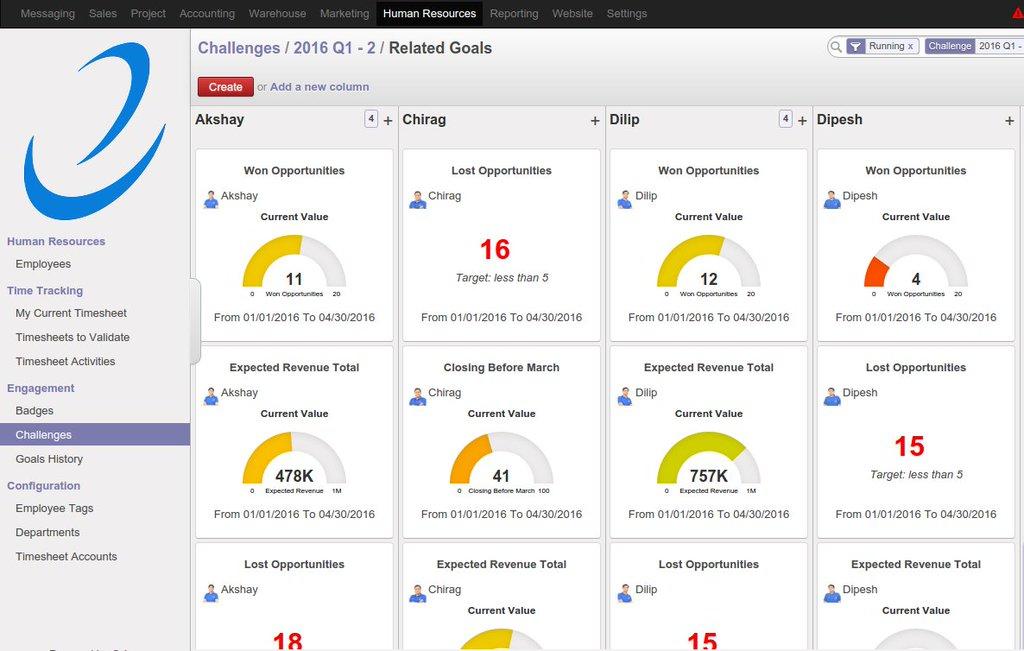Open the Marketing menu
Image resolution: width=1024 pixels, height=651 pixels.
pyautogui.click(x=344, y=13)
